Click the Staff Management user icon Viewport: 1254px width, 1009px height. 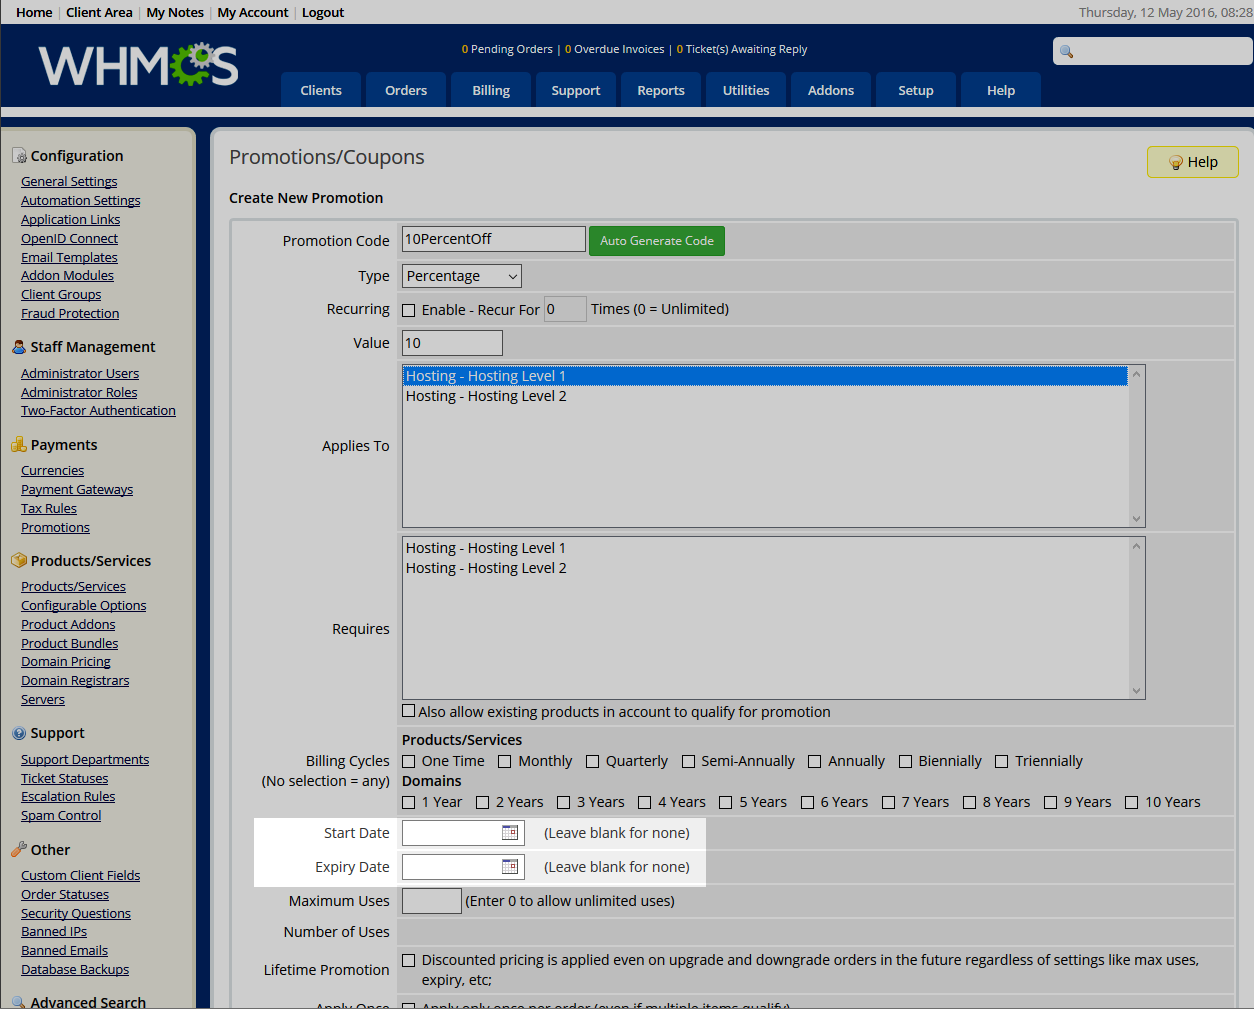(19, 347)
